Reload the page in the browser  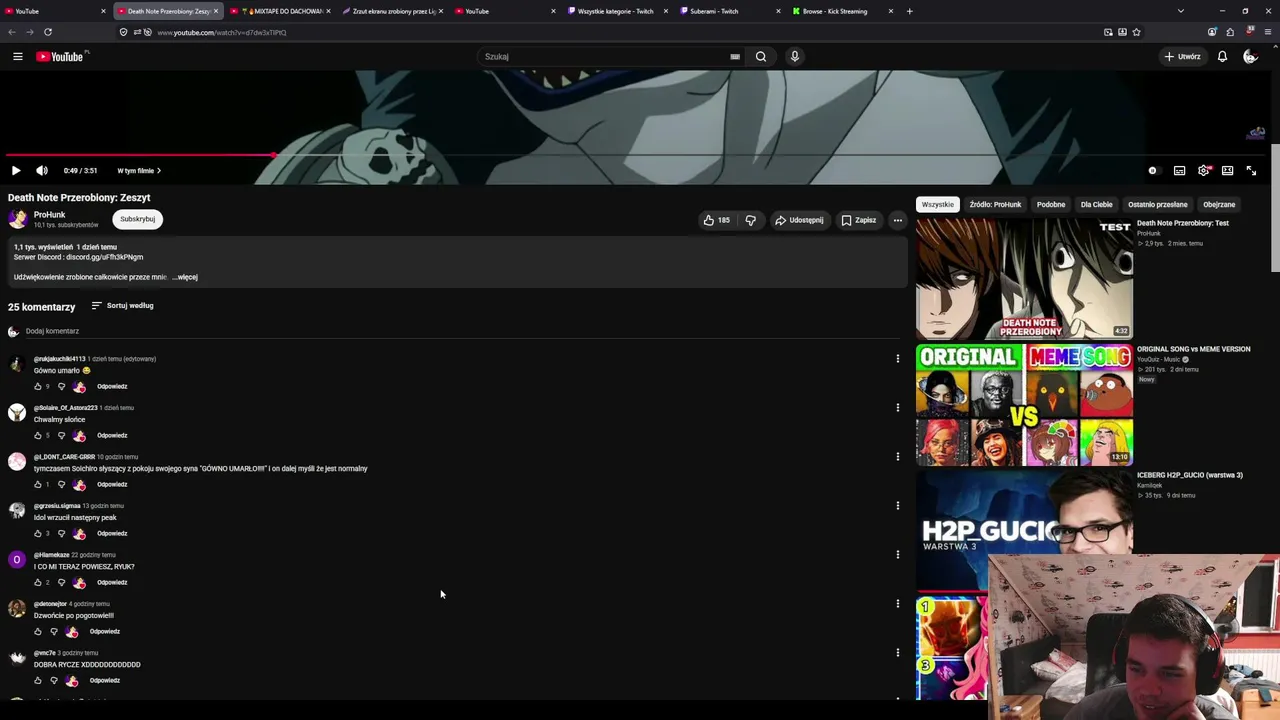click(x=47, y=32)
